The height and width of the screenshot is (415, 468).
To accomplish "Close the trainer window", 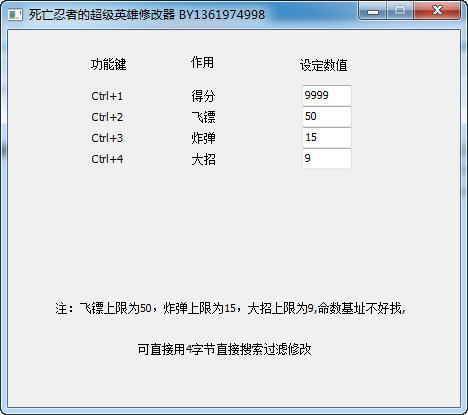I will pos(437,11).
